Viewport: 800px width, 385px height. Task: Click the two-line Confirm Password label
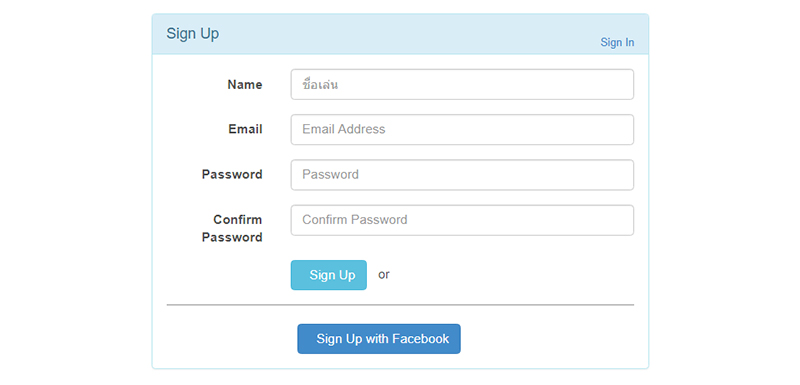coord(232,228)
